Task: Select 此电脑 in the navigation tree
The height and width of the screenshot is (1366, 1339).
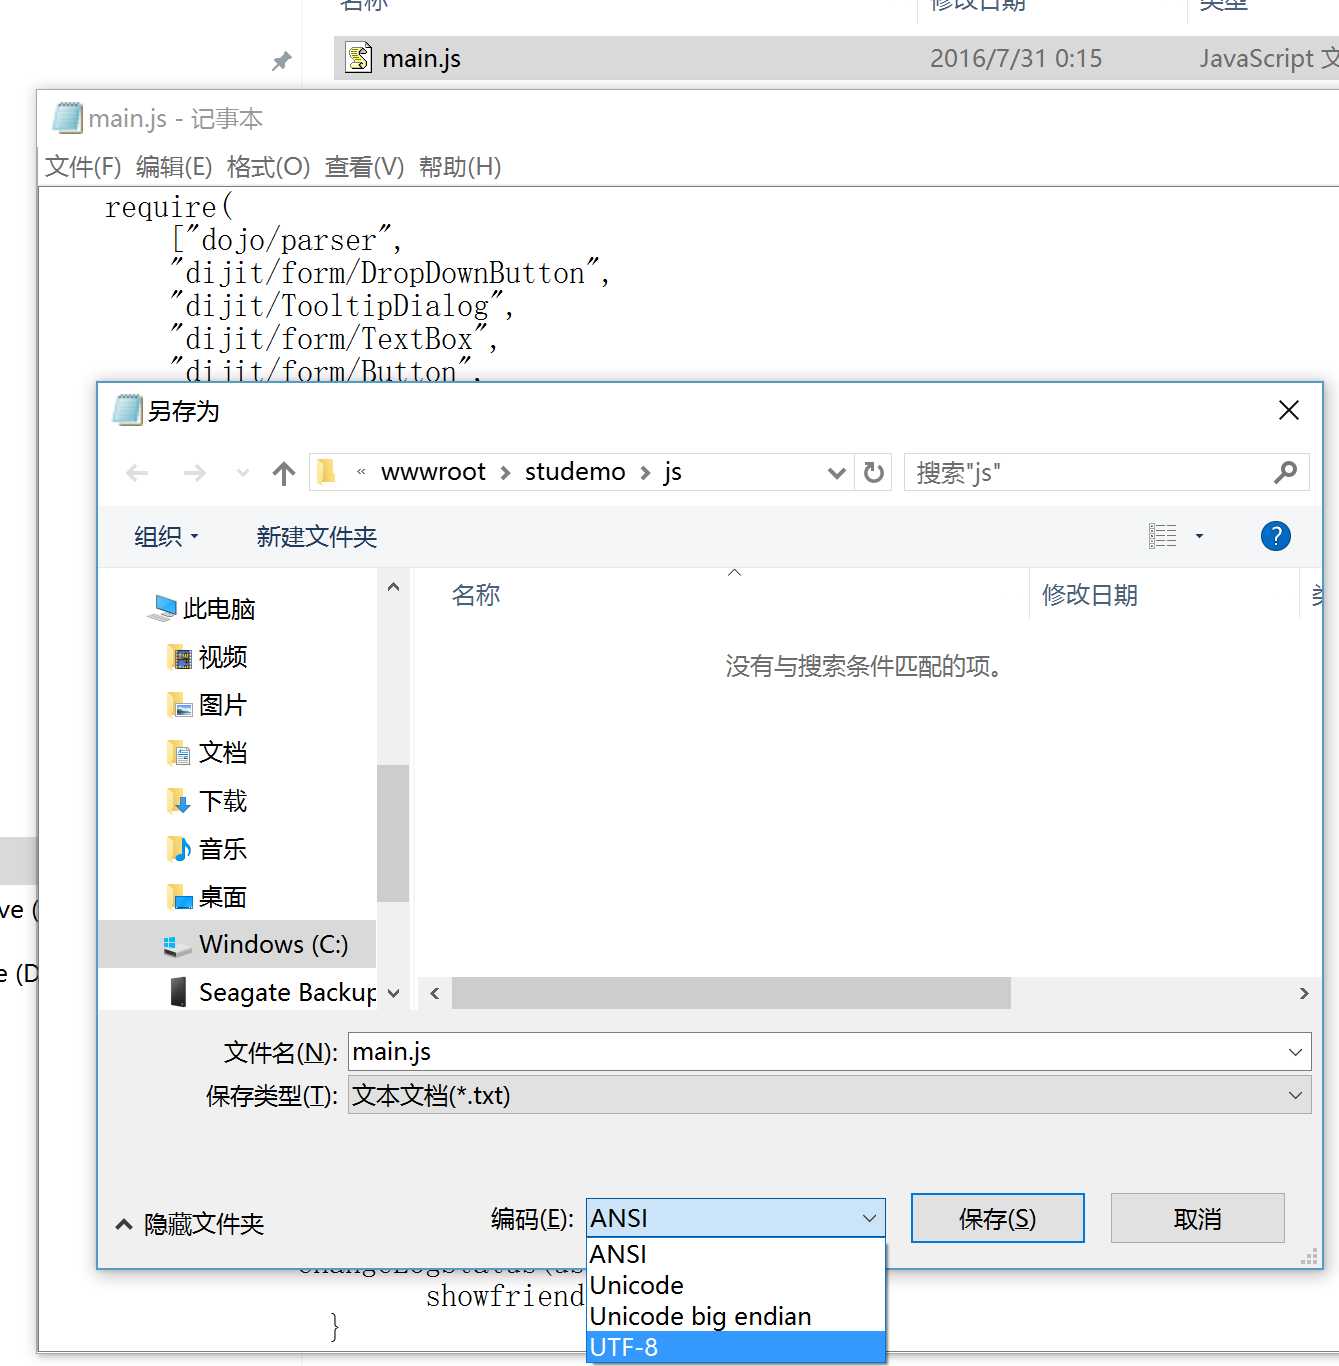Action: (x=204, y=609)
